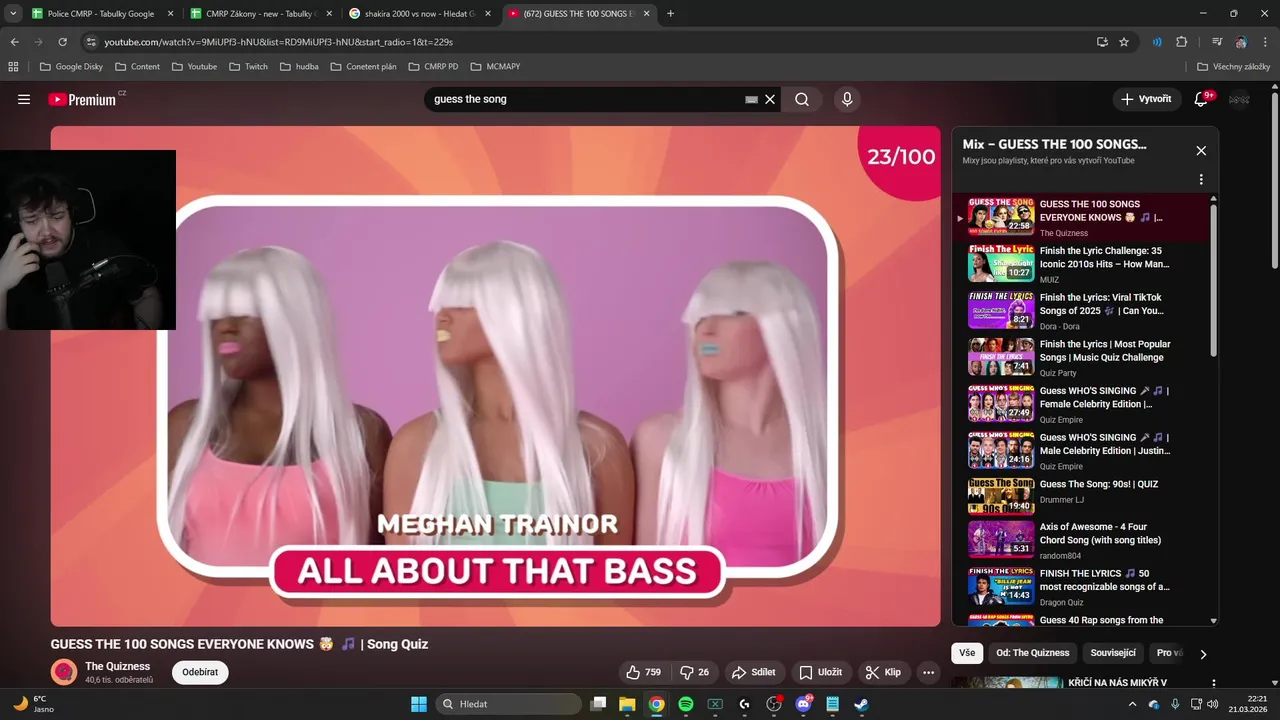1280x720 pixels.
Task: Open the blue sound-wave extension icon
Action: click(1157, 42)
